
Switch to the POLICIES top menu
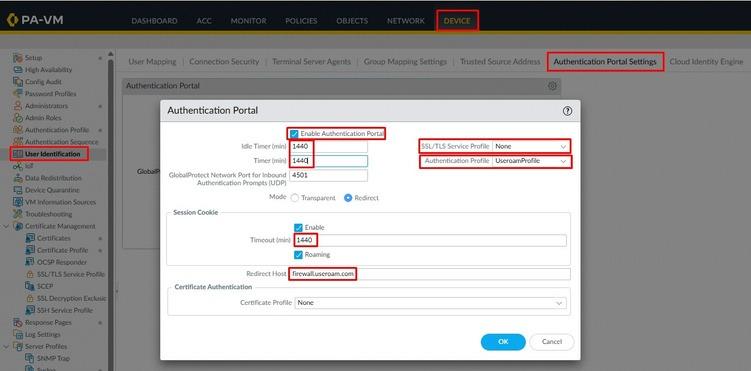pos(301,21)
